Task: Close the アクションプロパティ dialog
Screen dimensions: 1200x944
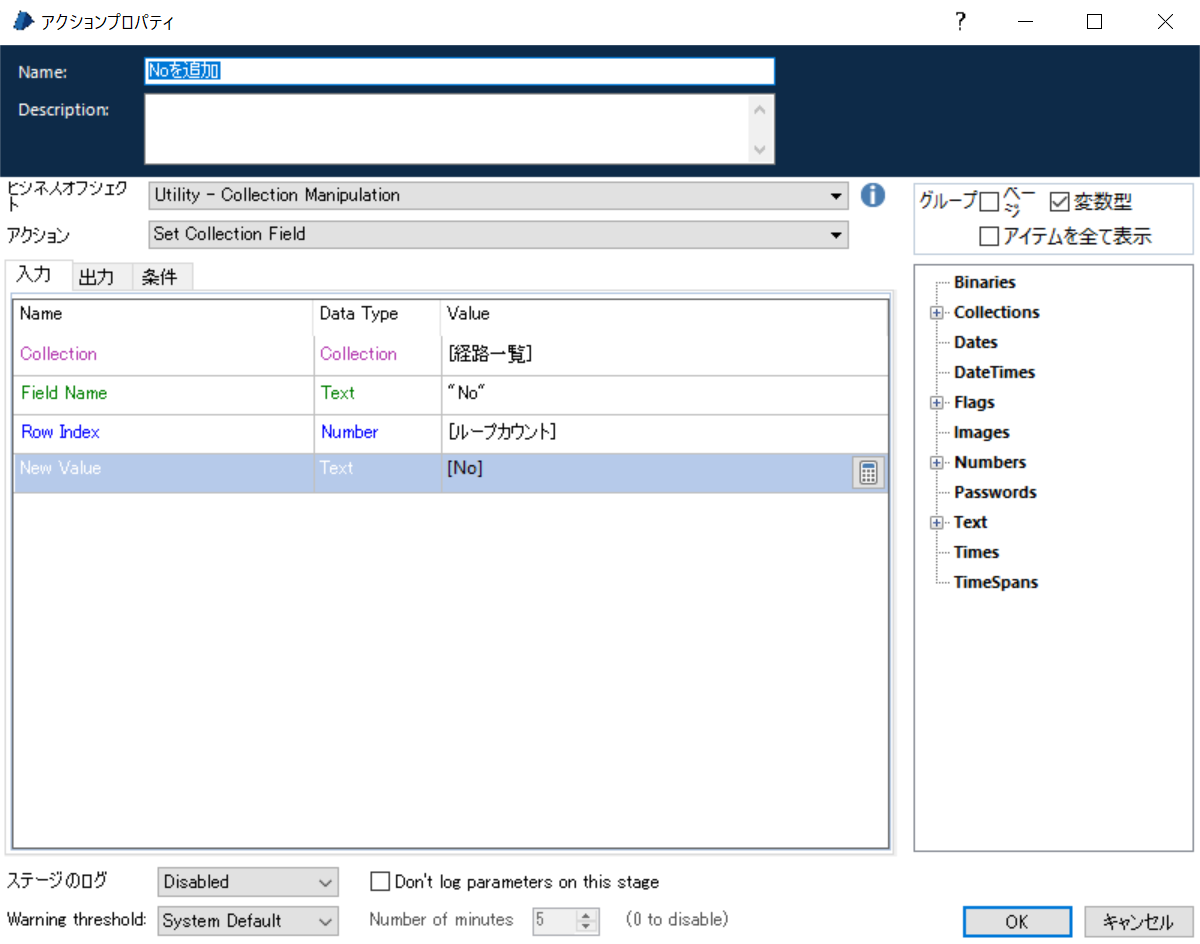Action: [x=1165, y=22]
